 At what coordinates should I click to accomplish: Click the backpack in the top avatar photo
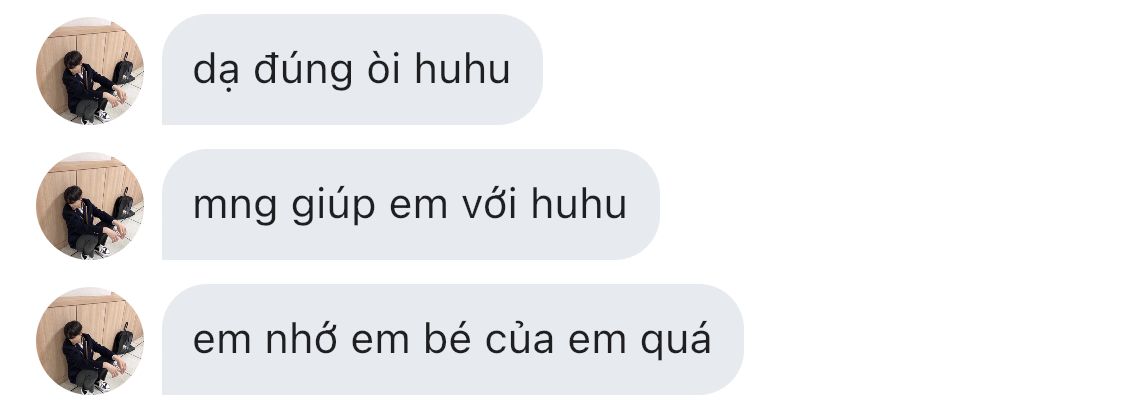click(x=123, y=69)
